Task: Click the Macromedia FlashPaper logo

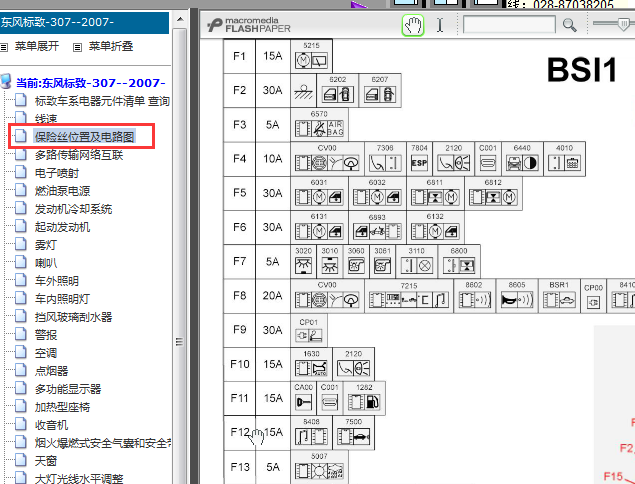Action: tap(249, 25)
